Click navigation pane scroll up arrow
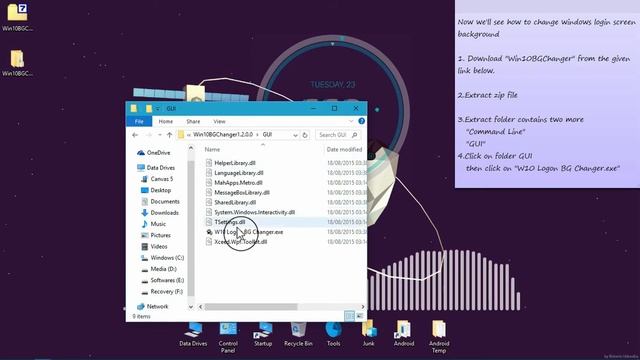 coord(191,148)
